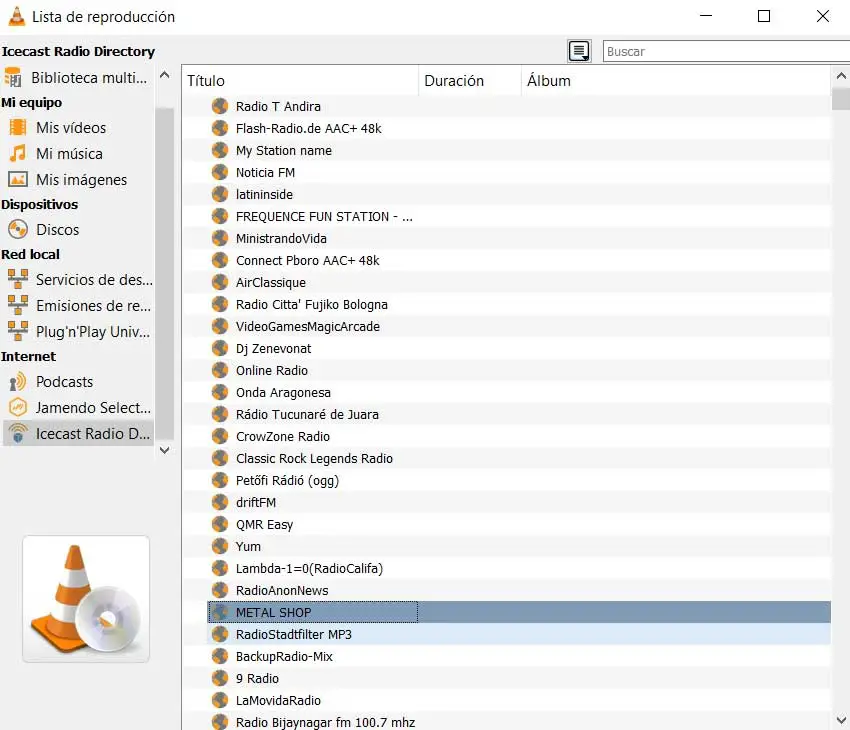Click the Mis imágenes picture icon
Screen dimensions: 850x730
pos(17,179)
